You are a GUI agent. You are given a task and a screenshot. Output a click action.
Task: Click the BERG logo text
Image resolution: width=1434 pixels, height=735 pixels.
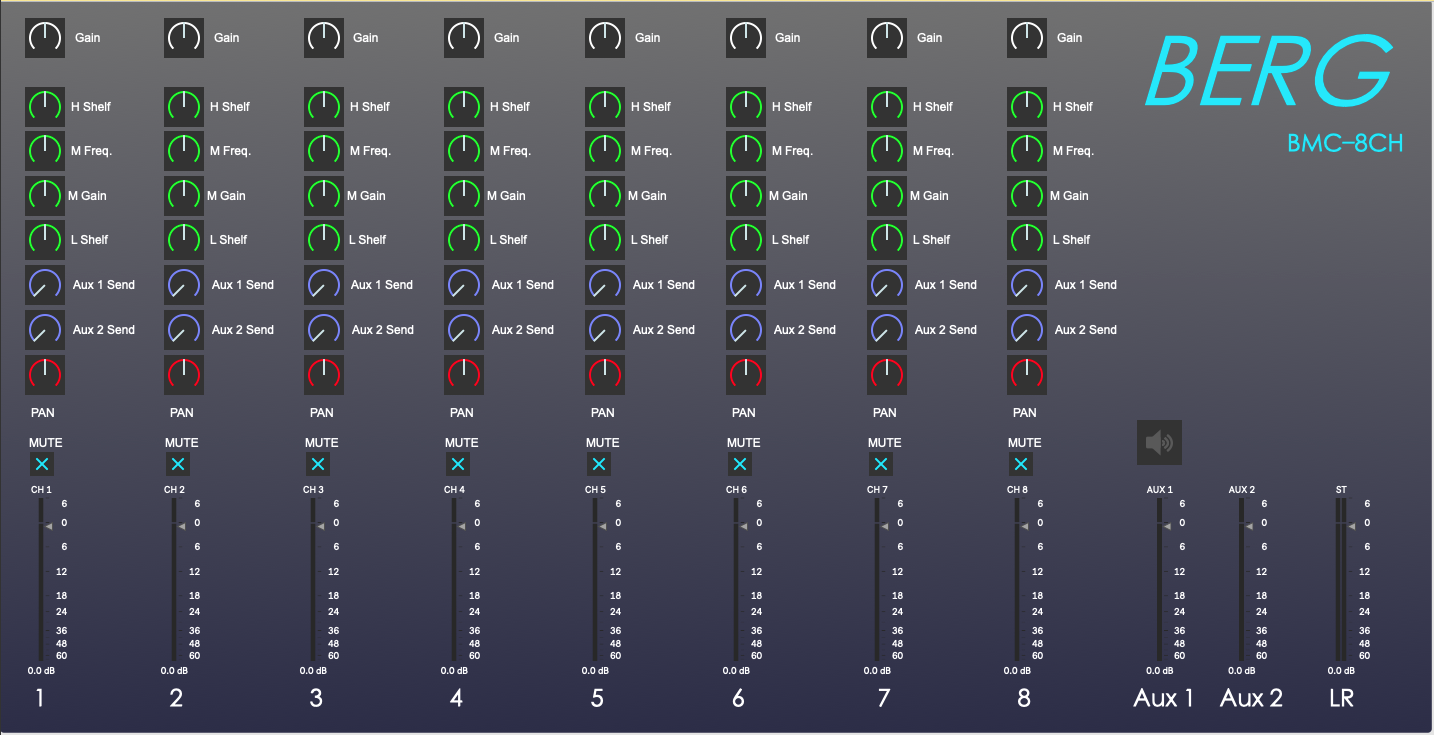pos(1268,72)
